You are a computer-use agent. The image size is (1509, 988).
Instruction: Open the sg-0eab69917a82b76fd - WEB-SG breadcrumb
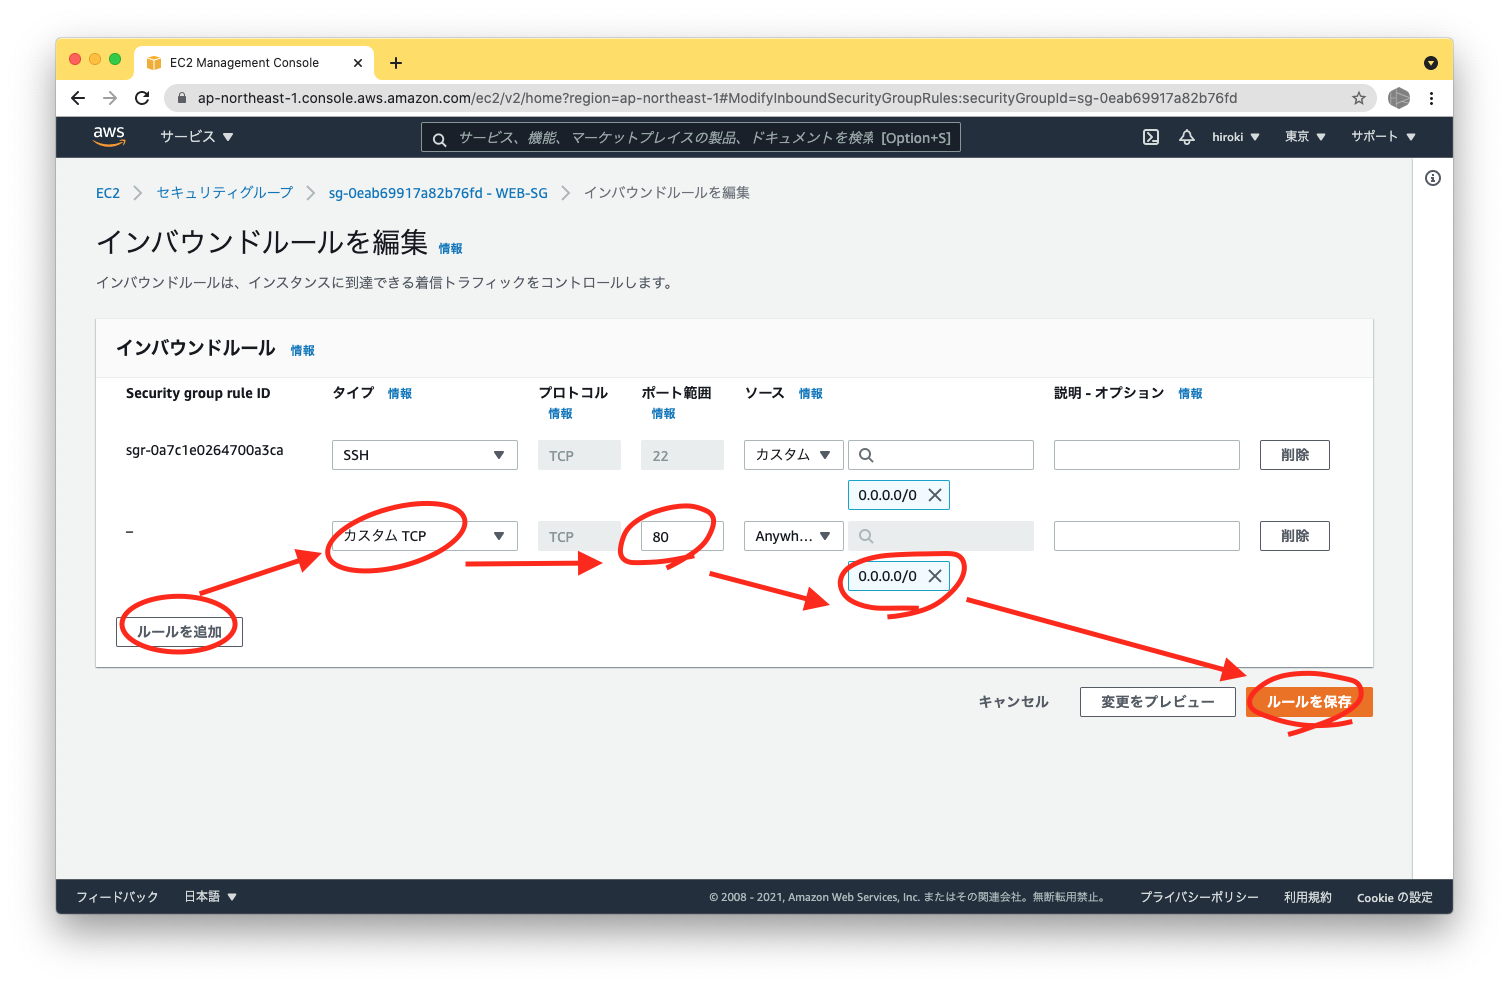pyautogui.click(x=438, y=193)
